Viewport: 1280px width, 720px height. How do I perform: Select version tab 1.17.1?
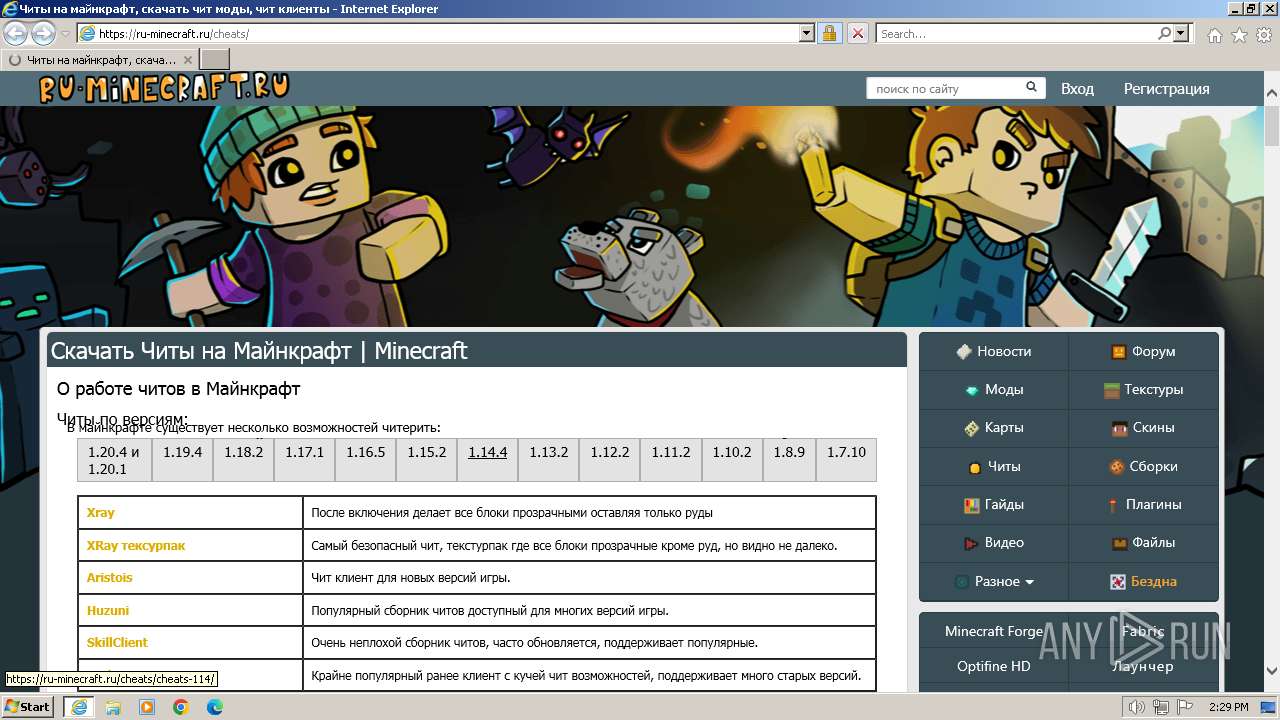click(304, 460)
